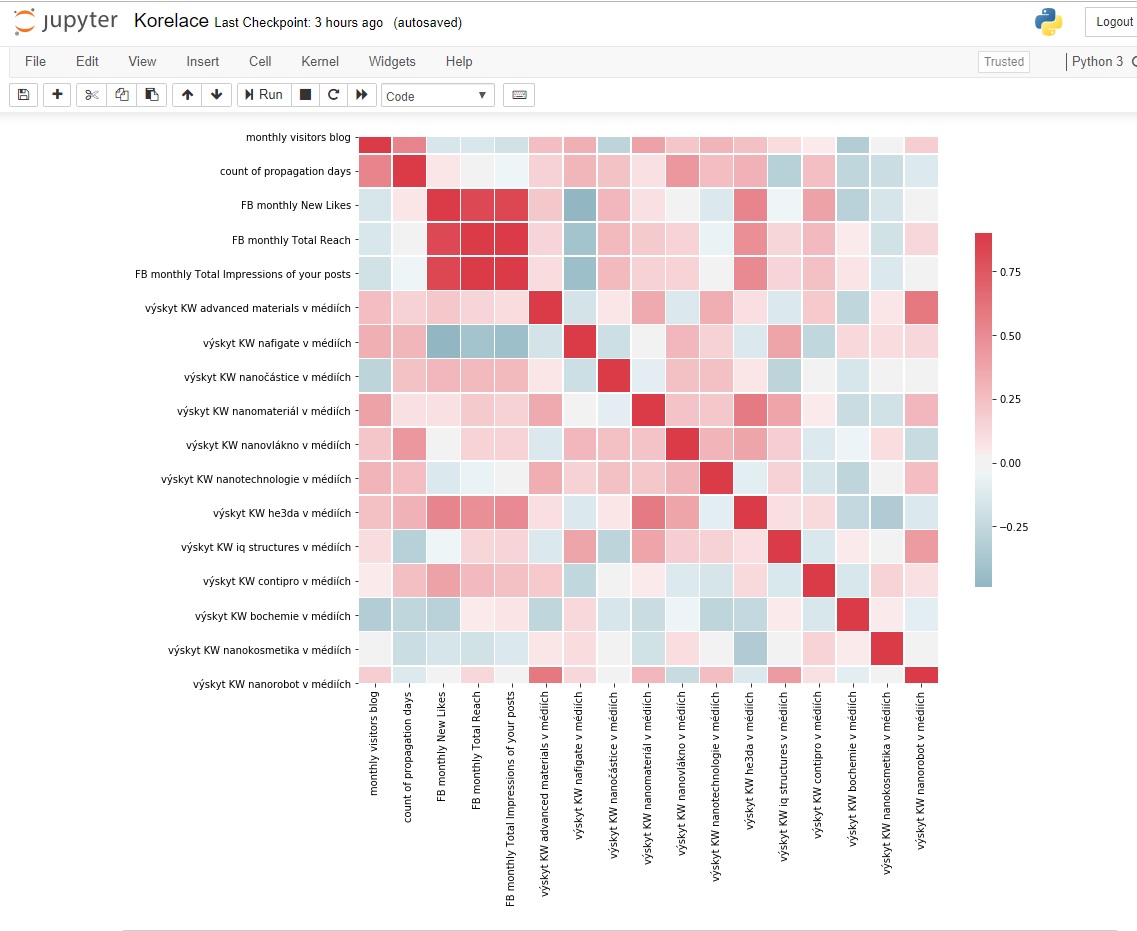Click the Trusted notebook indicator
Image resolution: width=1137 pixels, height=931 pixels.
(1003, 62)
